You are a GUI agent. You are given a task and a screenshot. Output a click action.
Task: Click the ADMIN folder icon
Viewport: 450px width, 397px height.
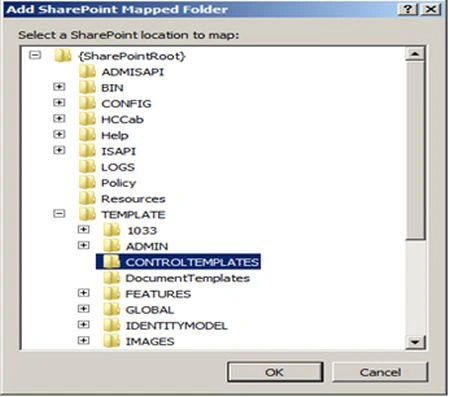click(x=112, y=246)
